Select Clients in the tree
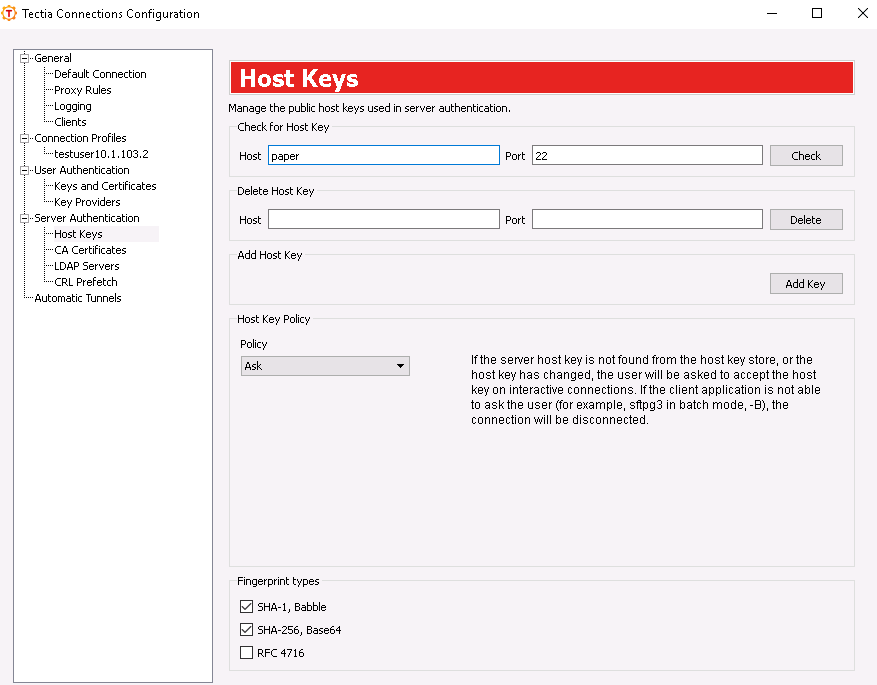 click(x=70, y=122)
